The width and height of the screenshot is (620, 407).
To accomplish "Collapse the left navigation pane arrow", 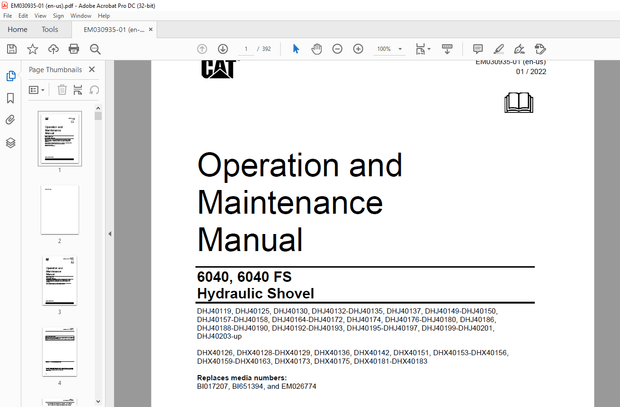I will [x=110, y=234].
